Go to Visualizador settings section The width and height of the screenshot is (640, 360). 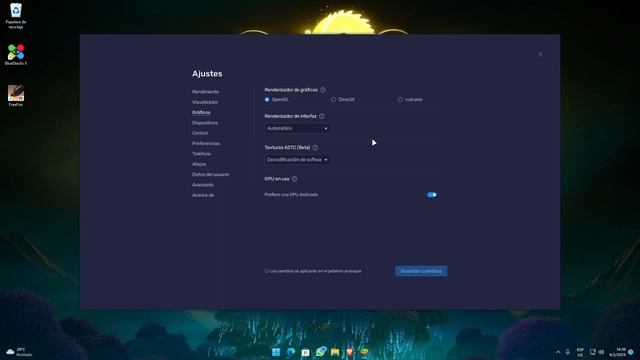(x=205, y=102)
